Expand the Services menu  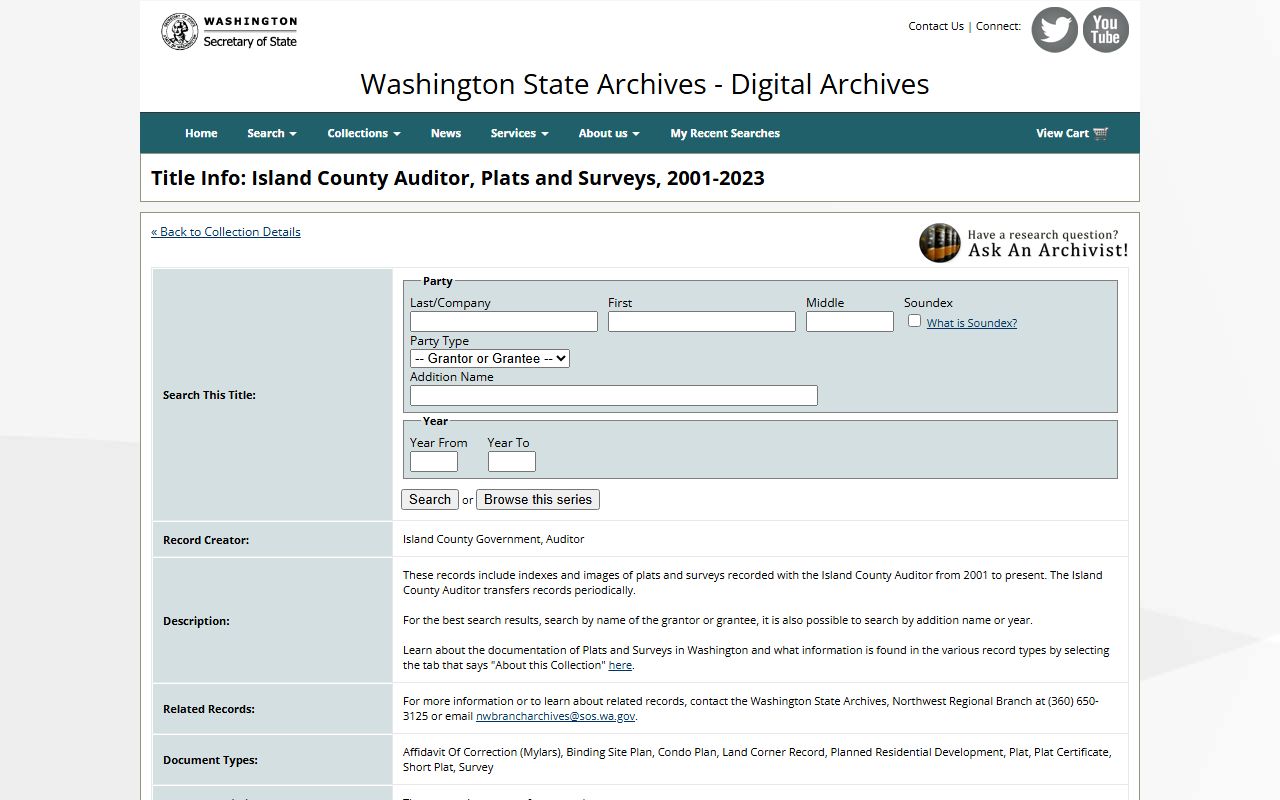click(519, 133)
